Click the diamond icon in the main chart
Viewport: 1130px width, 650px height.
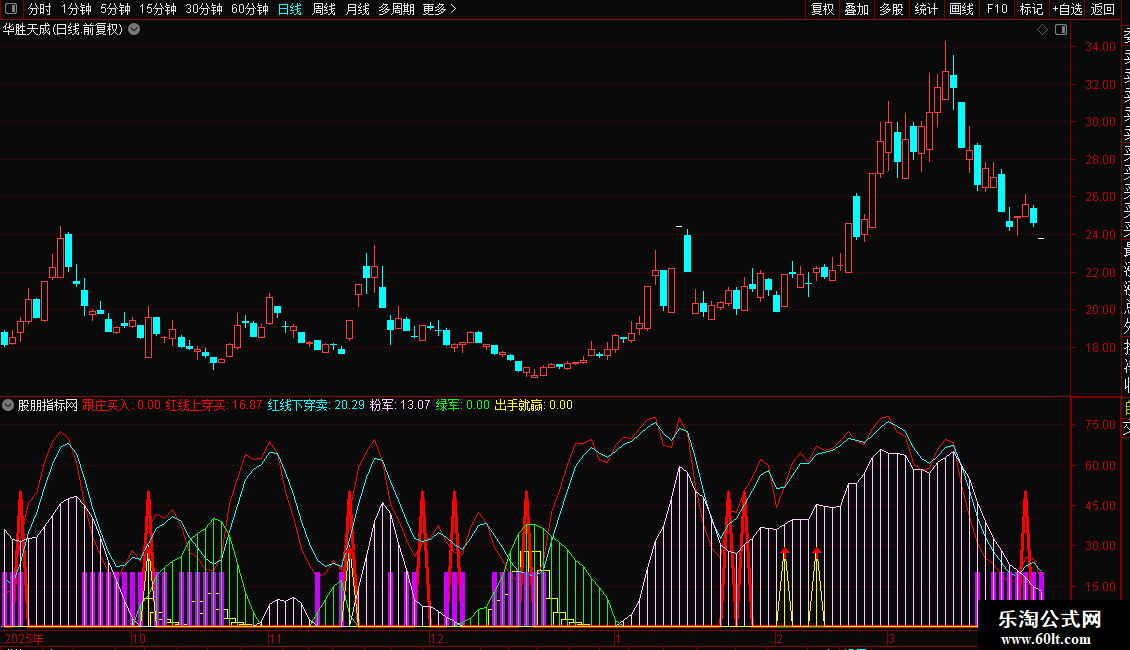pos(1042,30)
